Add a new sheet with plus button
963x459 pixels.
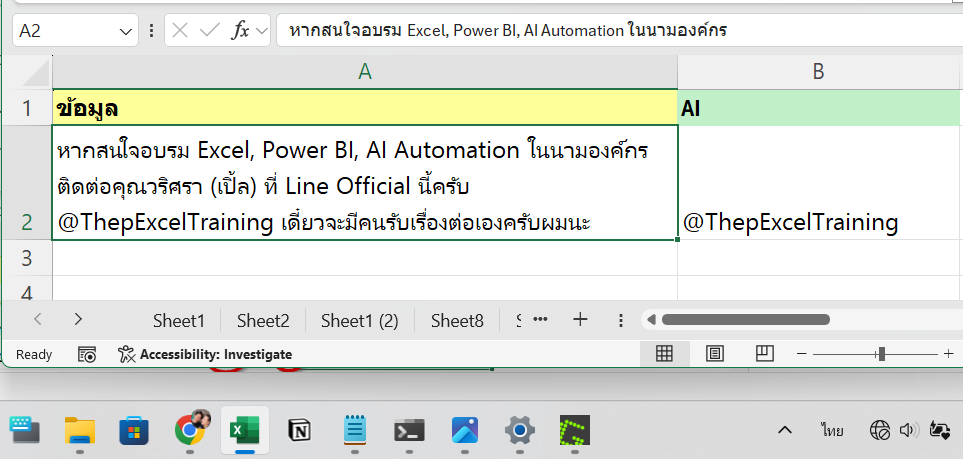tap(580, 320)
